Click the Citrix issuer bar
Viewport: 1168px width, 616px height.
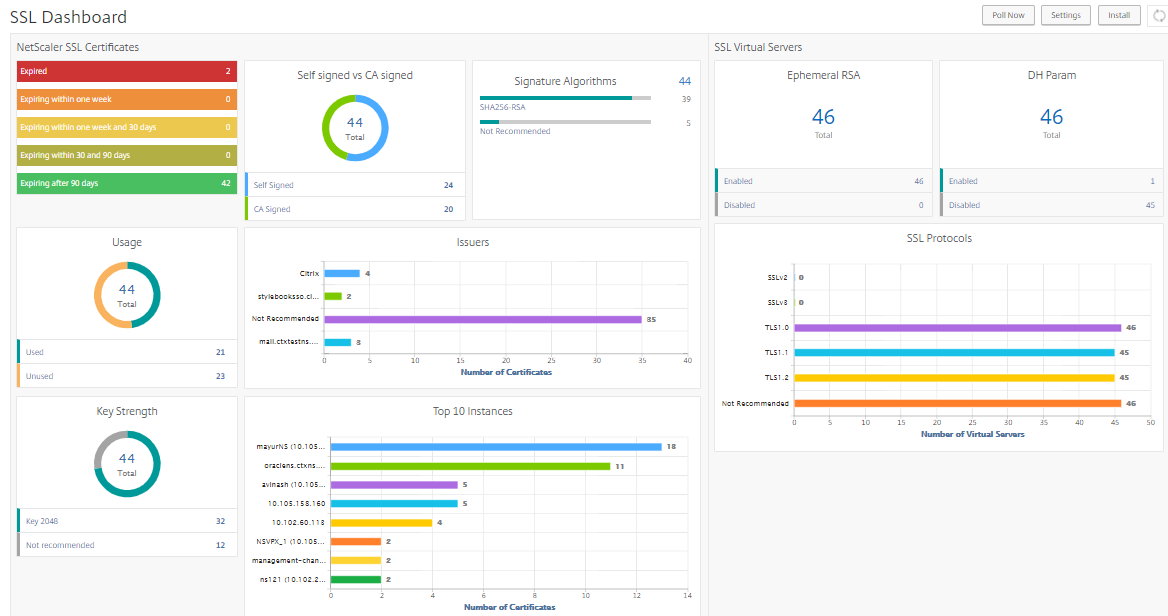pyautogui.click(x=342, y=273)
